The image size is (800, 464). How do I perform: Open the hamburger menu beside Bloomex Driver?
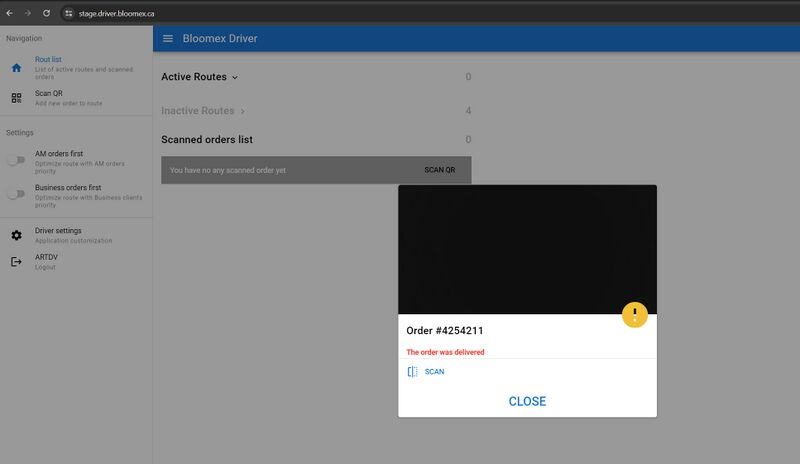(168, 39)
